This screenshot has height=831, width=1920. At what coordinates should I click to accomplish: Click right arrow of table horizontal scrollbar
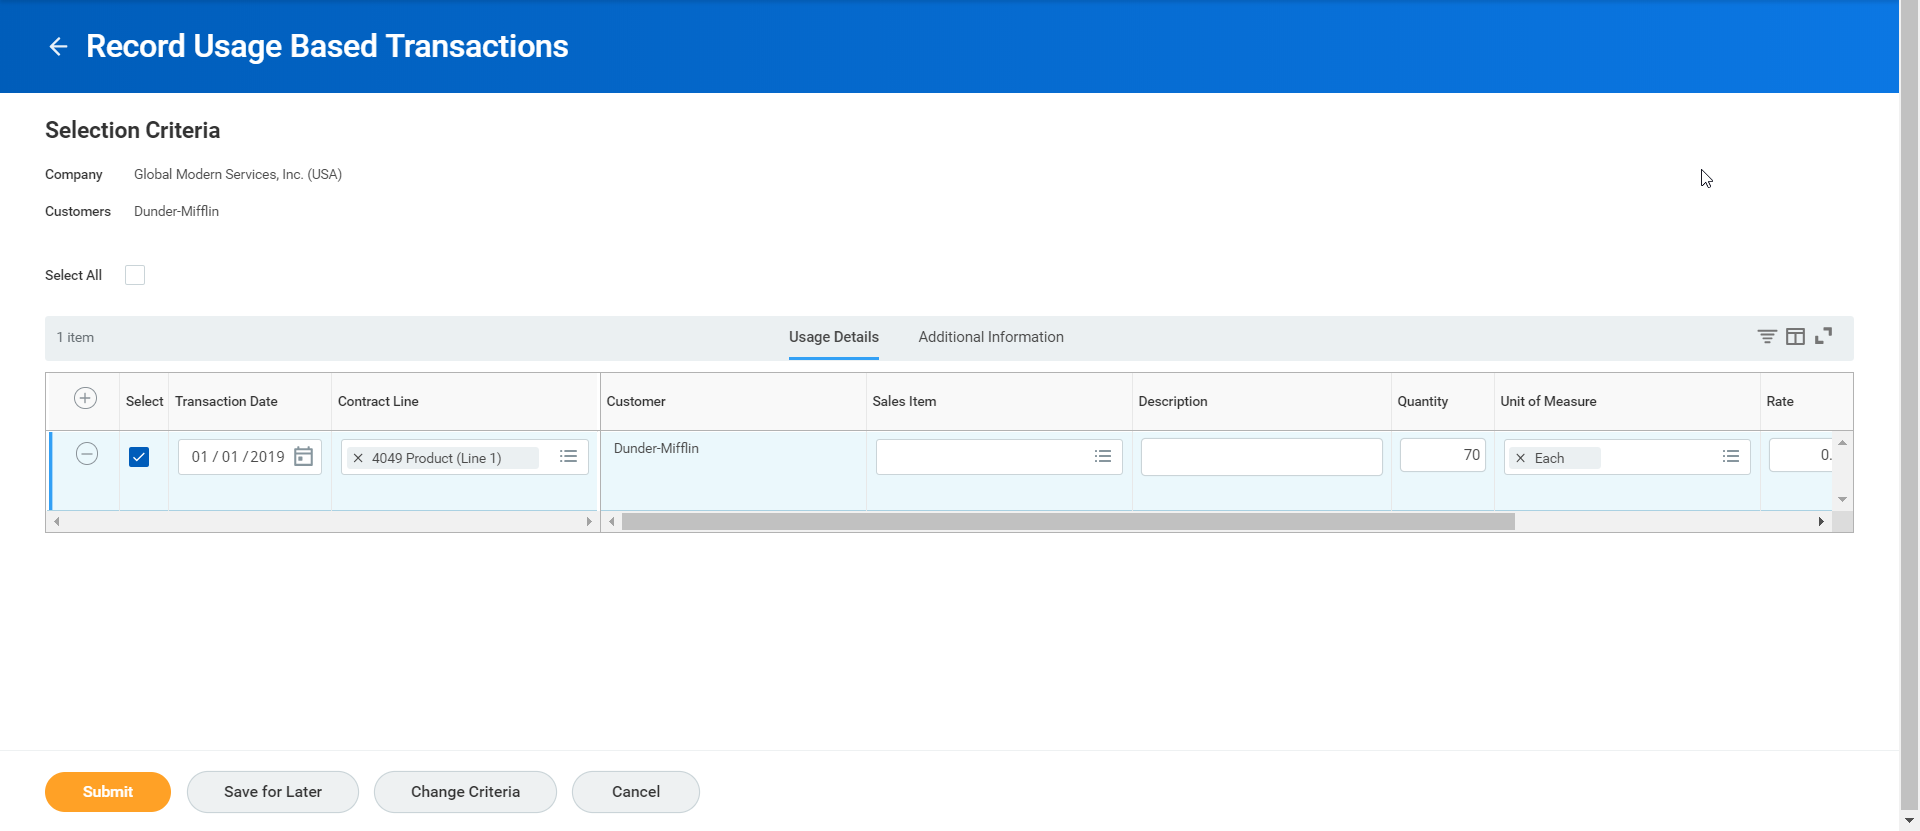1821,521
